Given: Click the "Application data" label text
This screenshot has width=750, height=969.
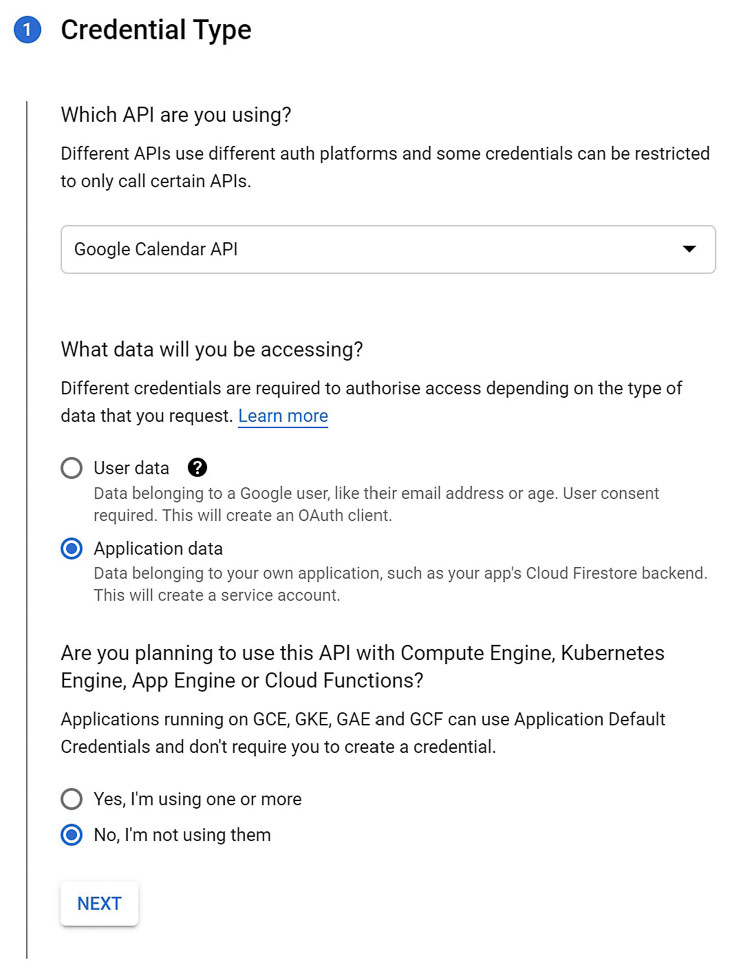Looking at the screenshot, I should (157, 548).
